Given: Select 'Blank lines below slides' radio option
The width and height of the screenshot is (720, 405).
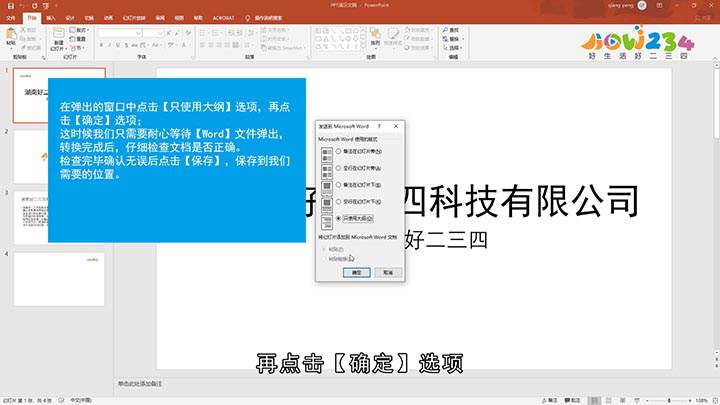Looking at the screenshot, I should (338, 202).
